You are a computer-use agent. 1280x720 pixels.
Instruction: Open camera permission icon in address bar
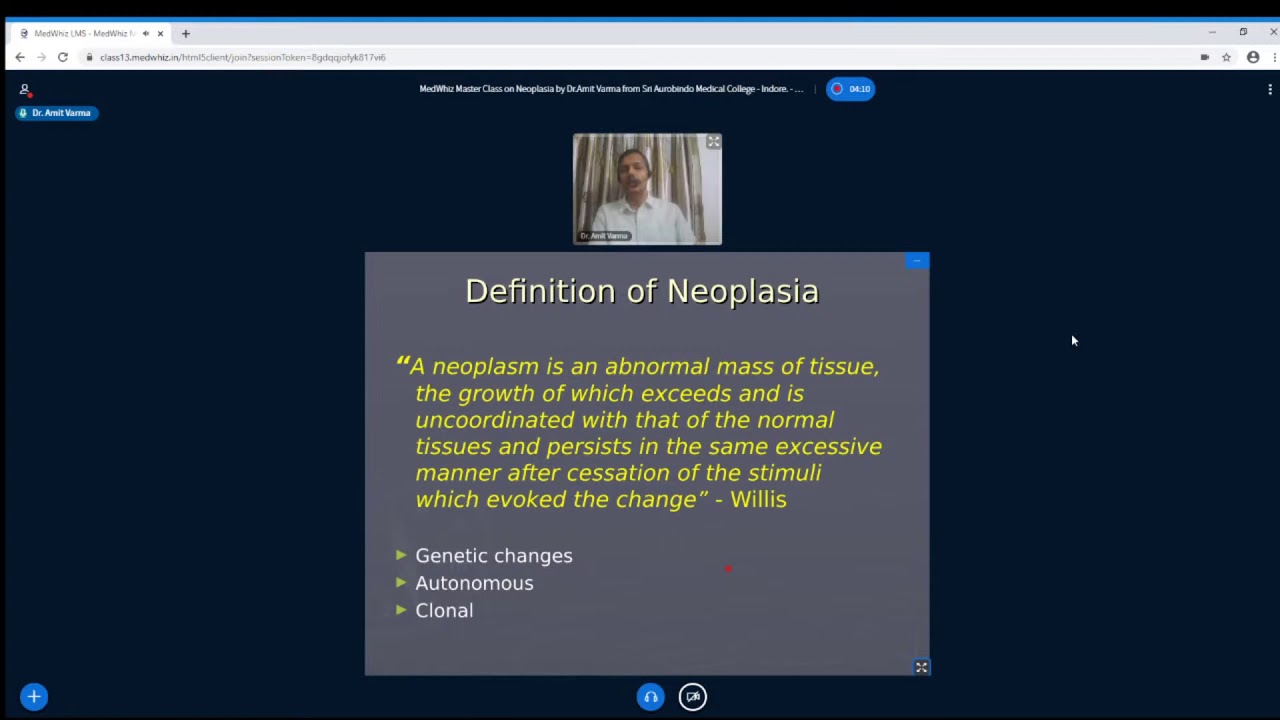click(1204, 57)
